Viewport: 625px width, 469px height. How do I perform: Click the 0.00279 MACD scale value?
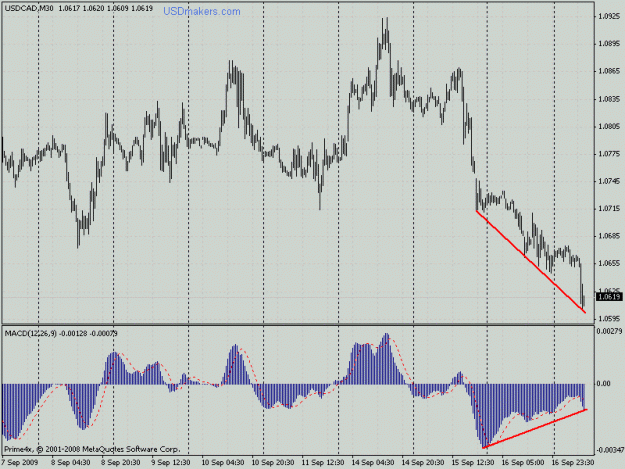tap(610, 331)
